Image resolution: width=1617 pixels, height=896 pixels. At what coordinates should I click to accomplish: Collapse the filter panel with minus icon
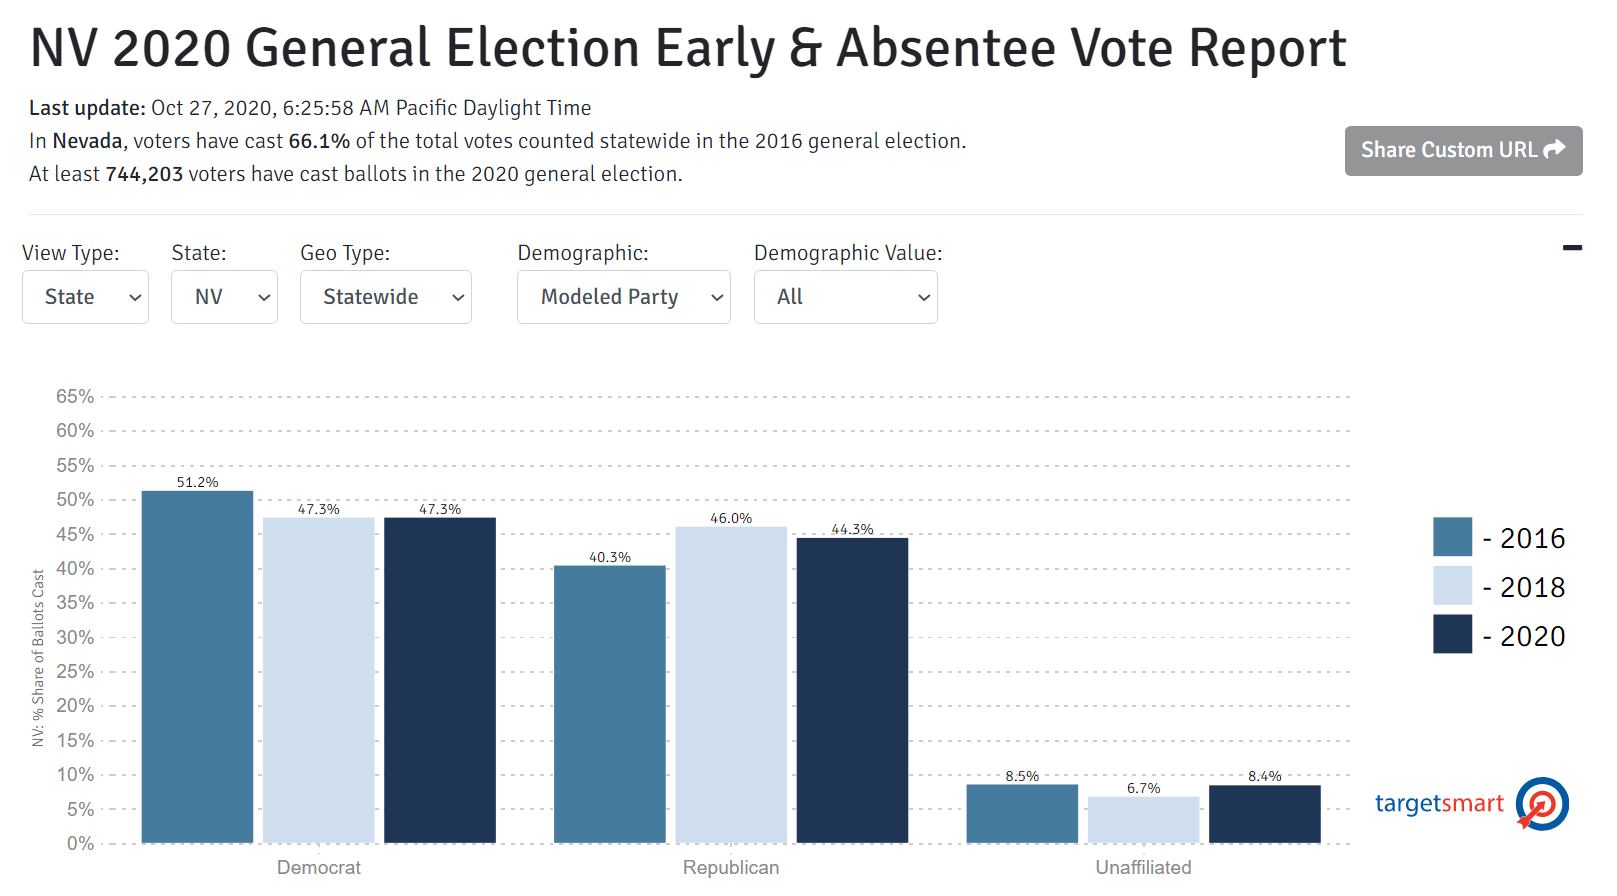(1572, 248)
